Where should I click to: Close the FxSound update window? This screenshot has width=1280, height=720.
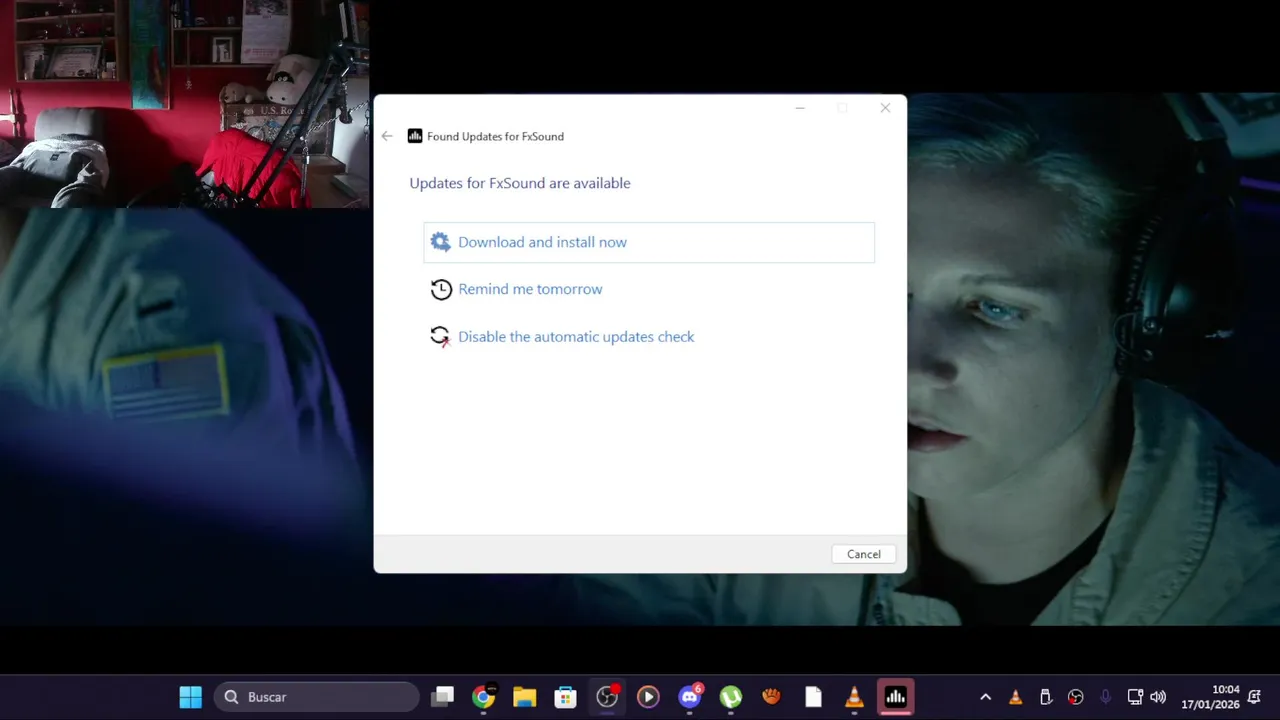tap(885, 108)
